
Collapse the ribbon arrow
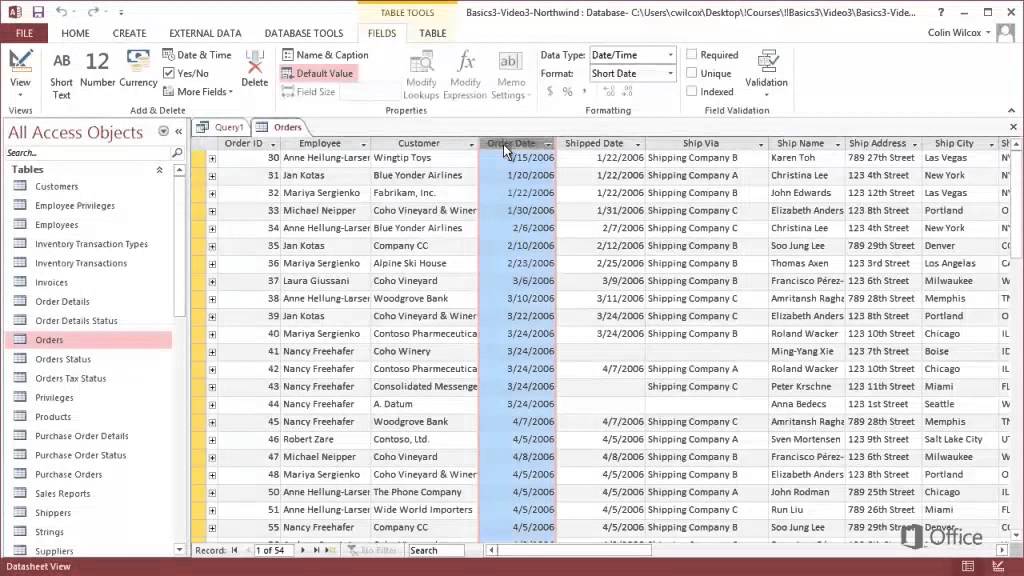pos(1011,110)
